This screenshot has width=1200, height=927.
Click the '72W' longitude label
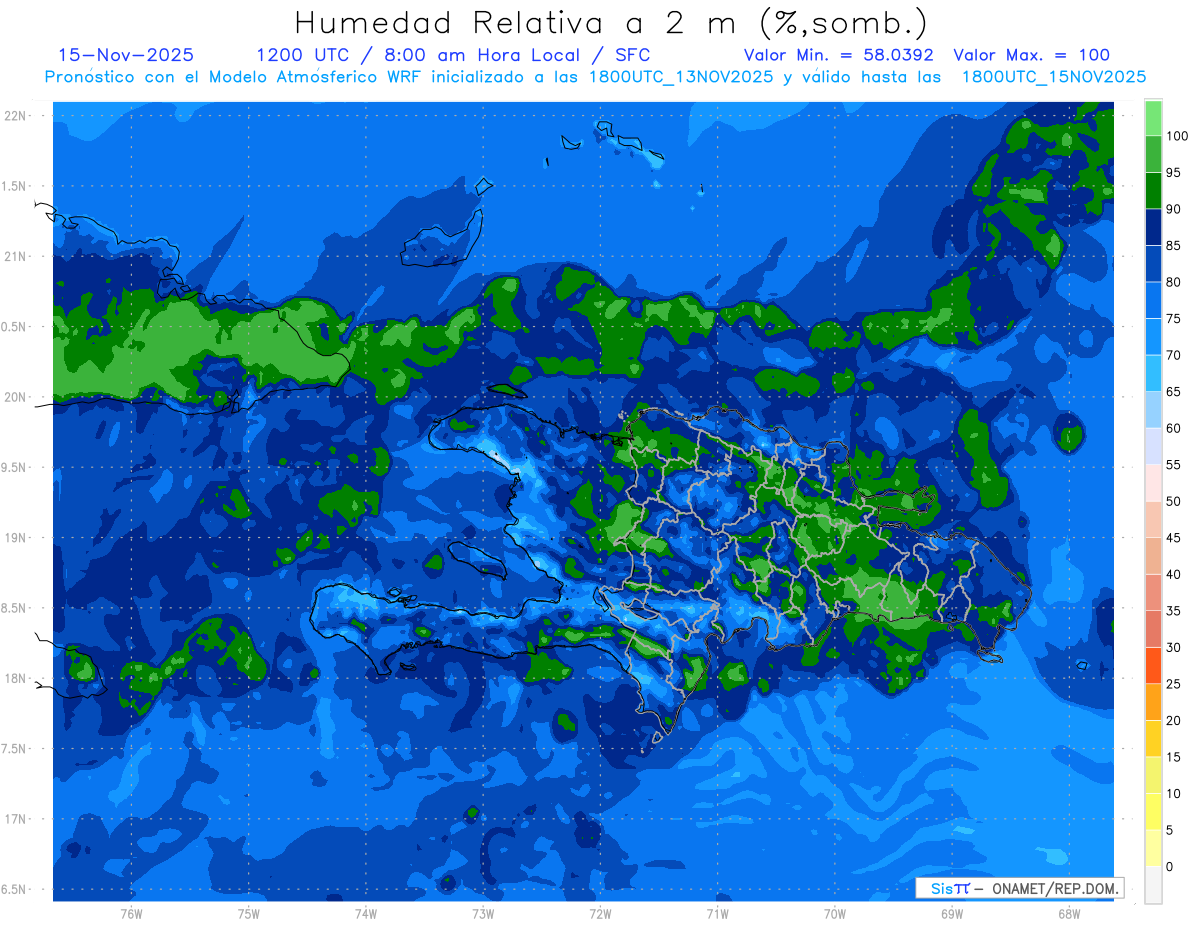600,913
